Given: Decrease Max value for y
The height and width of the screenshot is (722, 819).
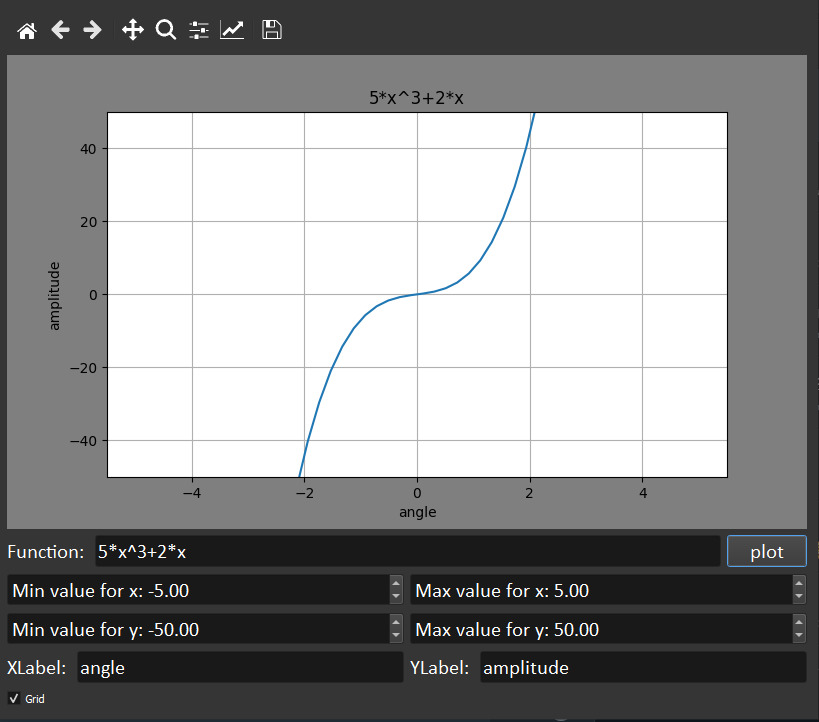Looking at the screenshot, I should coord(799,636).
